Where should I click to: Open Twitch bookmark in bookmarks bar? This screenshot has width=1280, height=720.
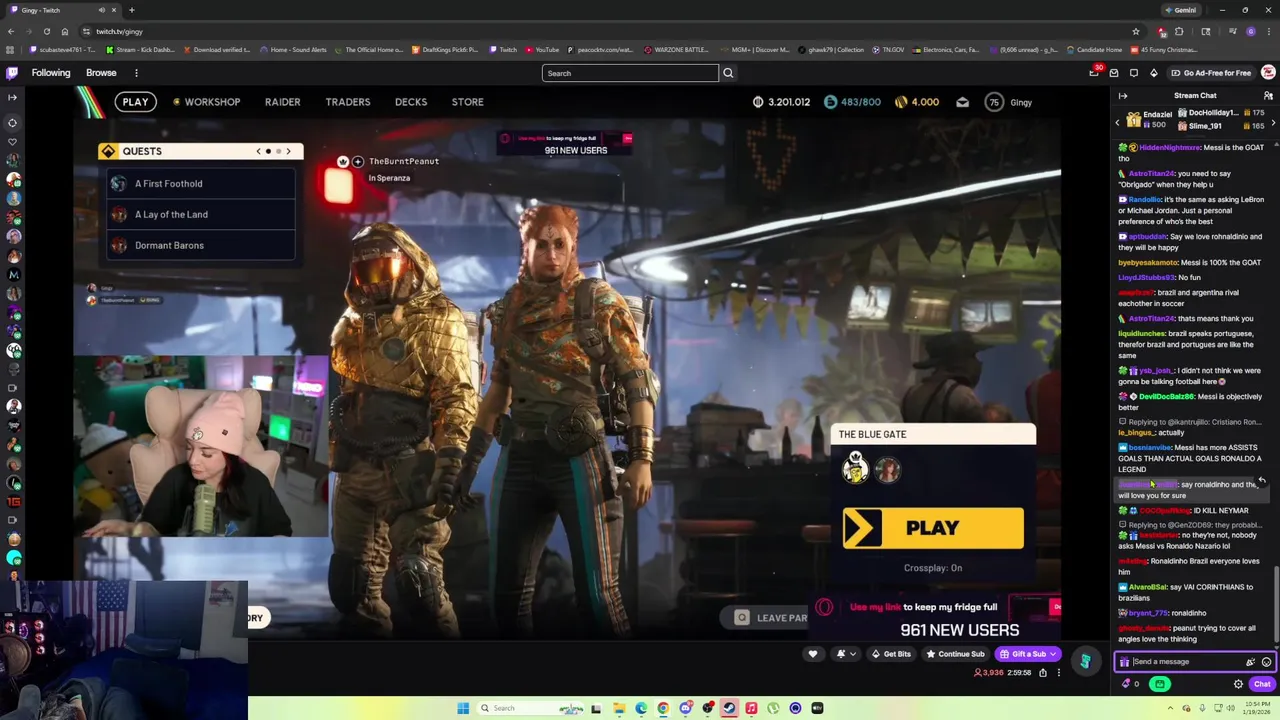click(x=503, y=49)
